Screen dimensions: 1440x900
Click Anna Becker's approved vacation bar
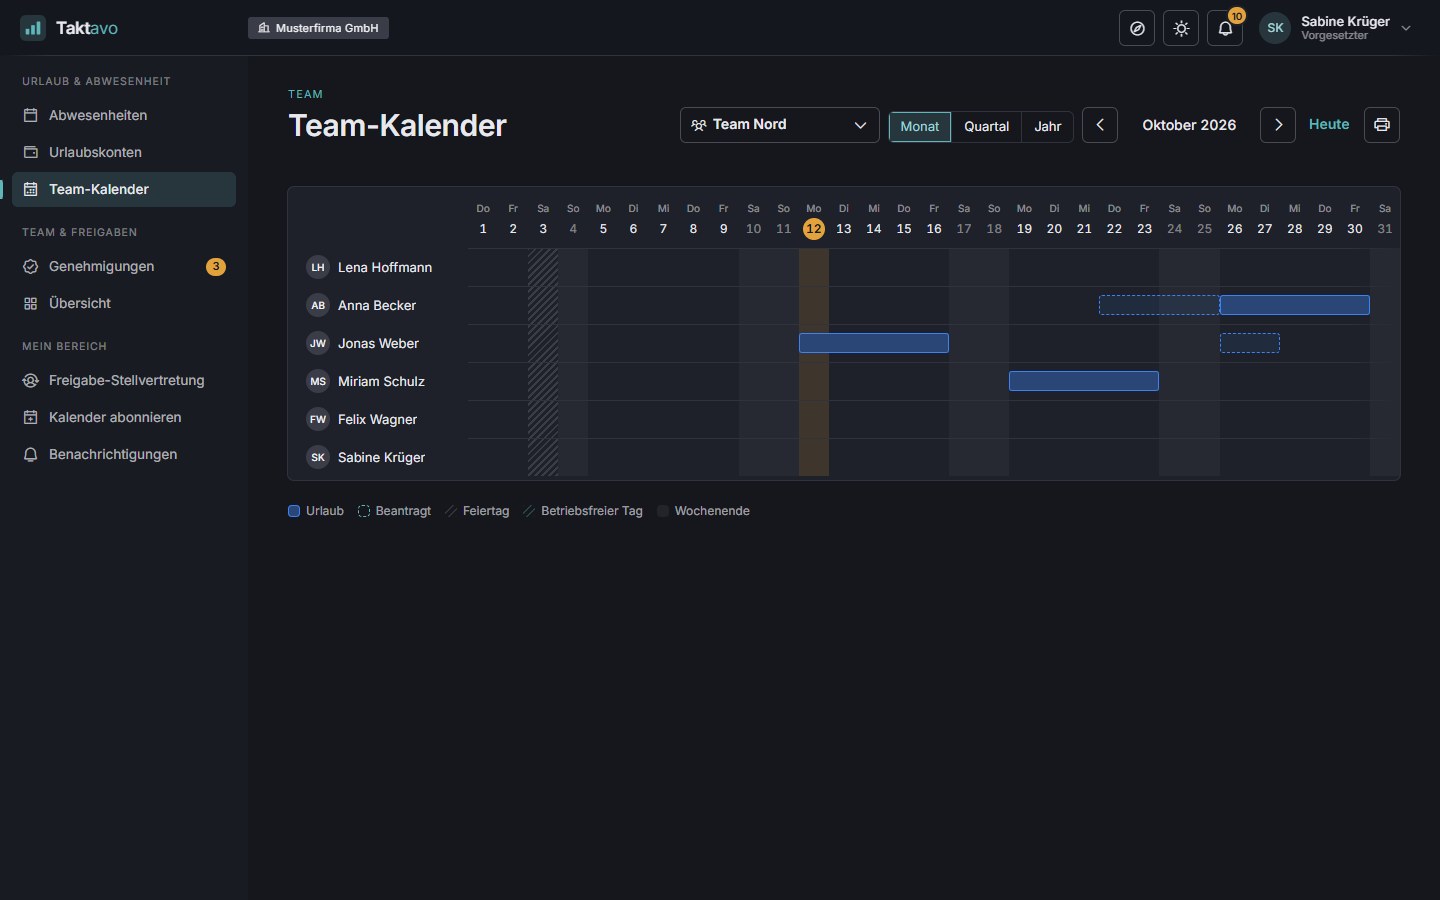pyautogui.click(x=1295, y=305)
